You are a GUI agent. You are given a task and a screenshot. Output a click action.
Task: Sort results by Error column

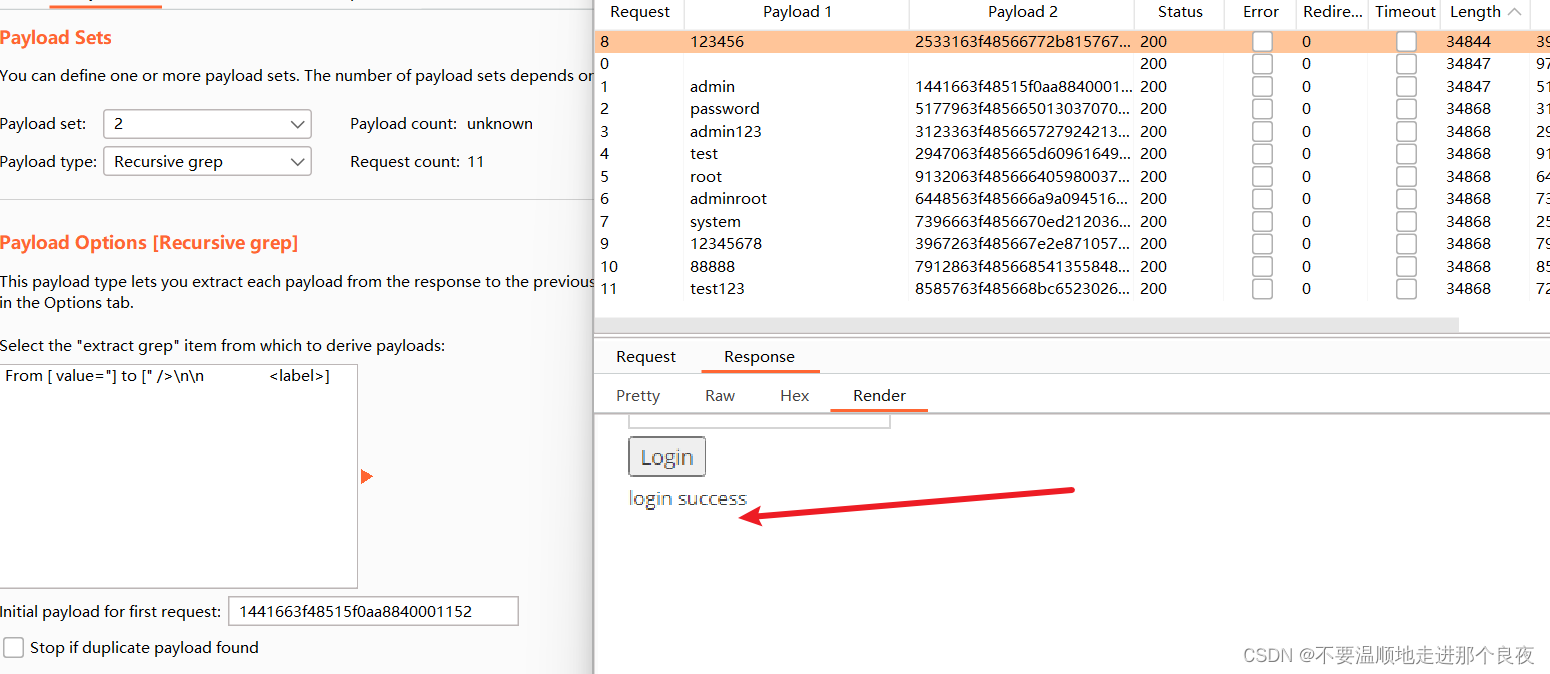[1261, 12]
